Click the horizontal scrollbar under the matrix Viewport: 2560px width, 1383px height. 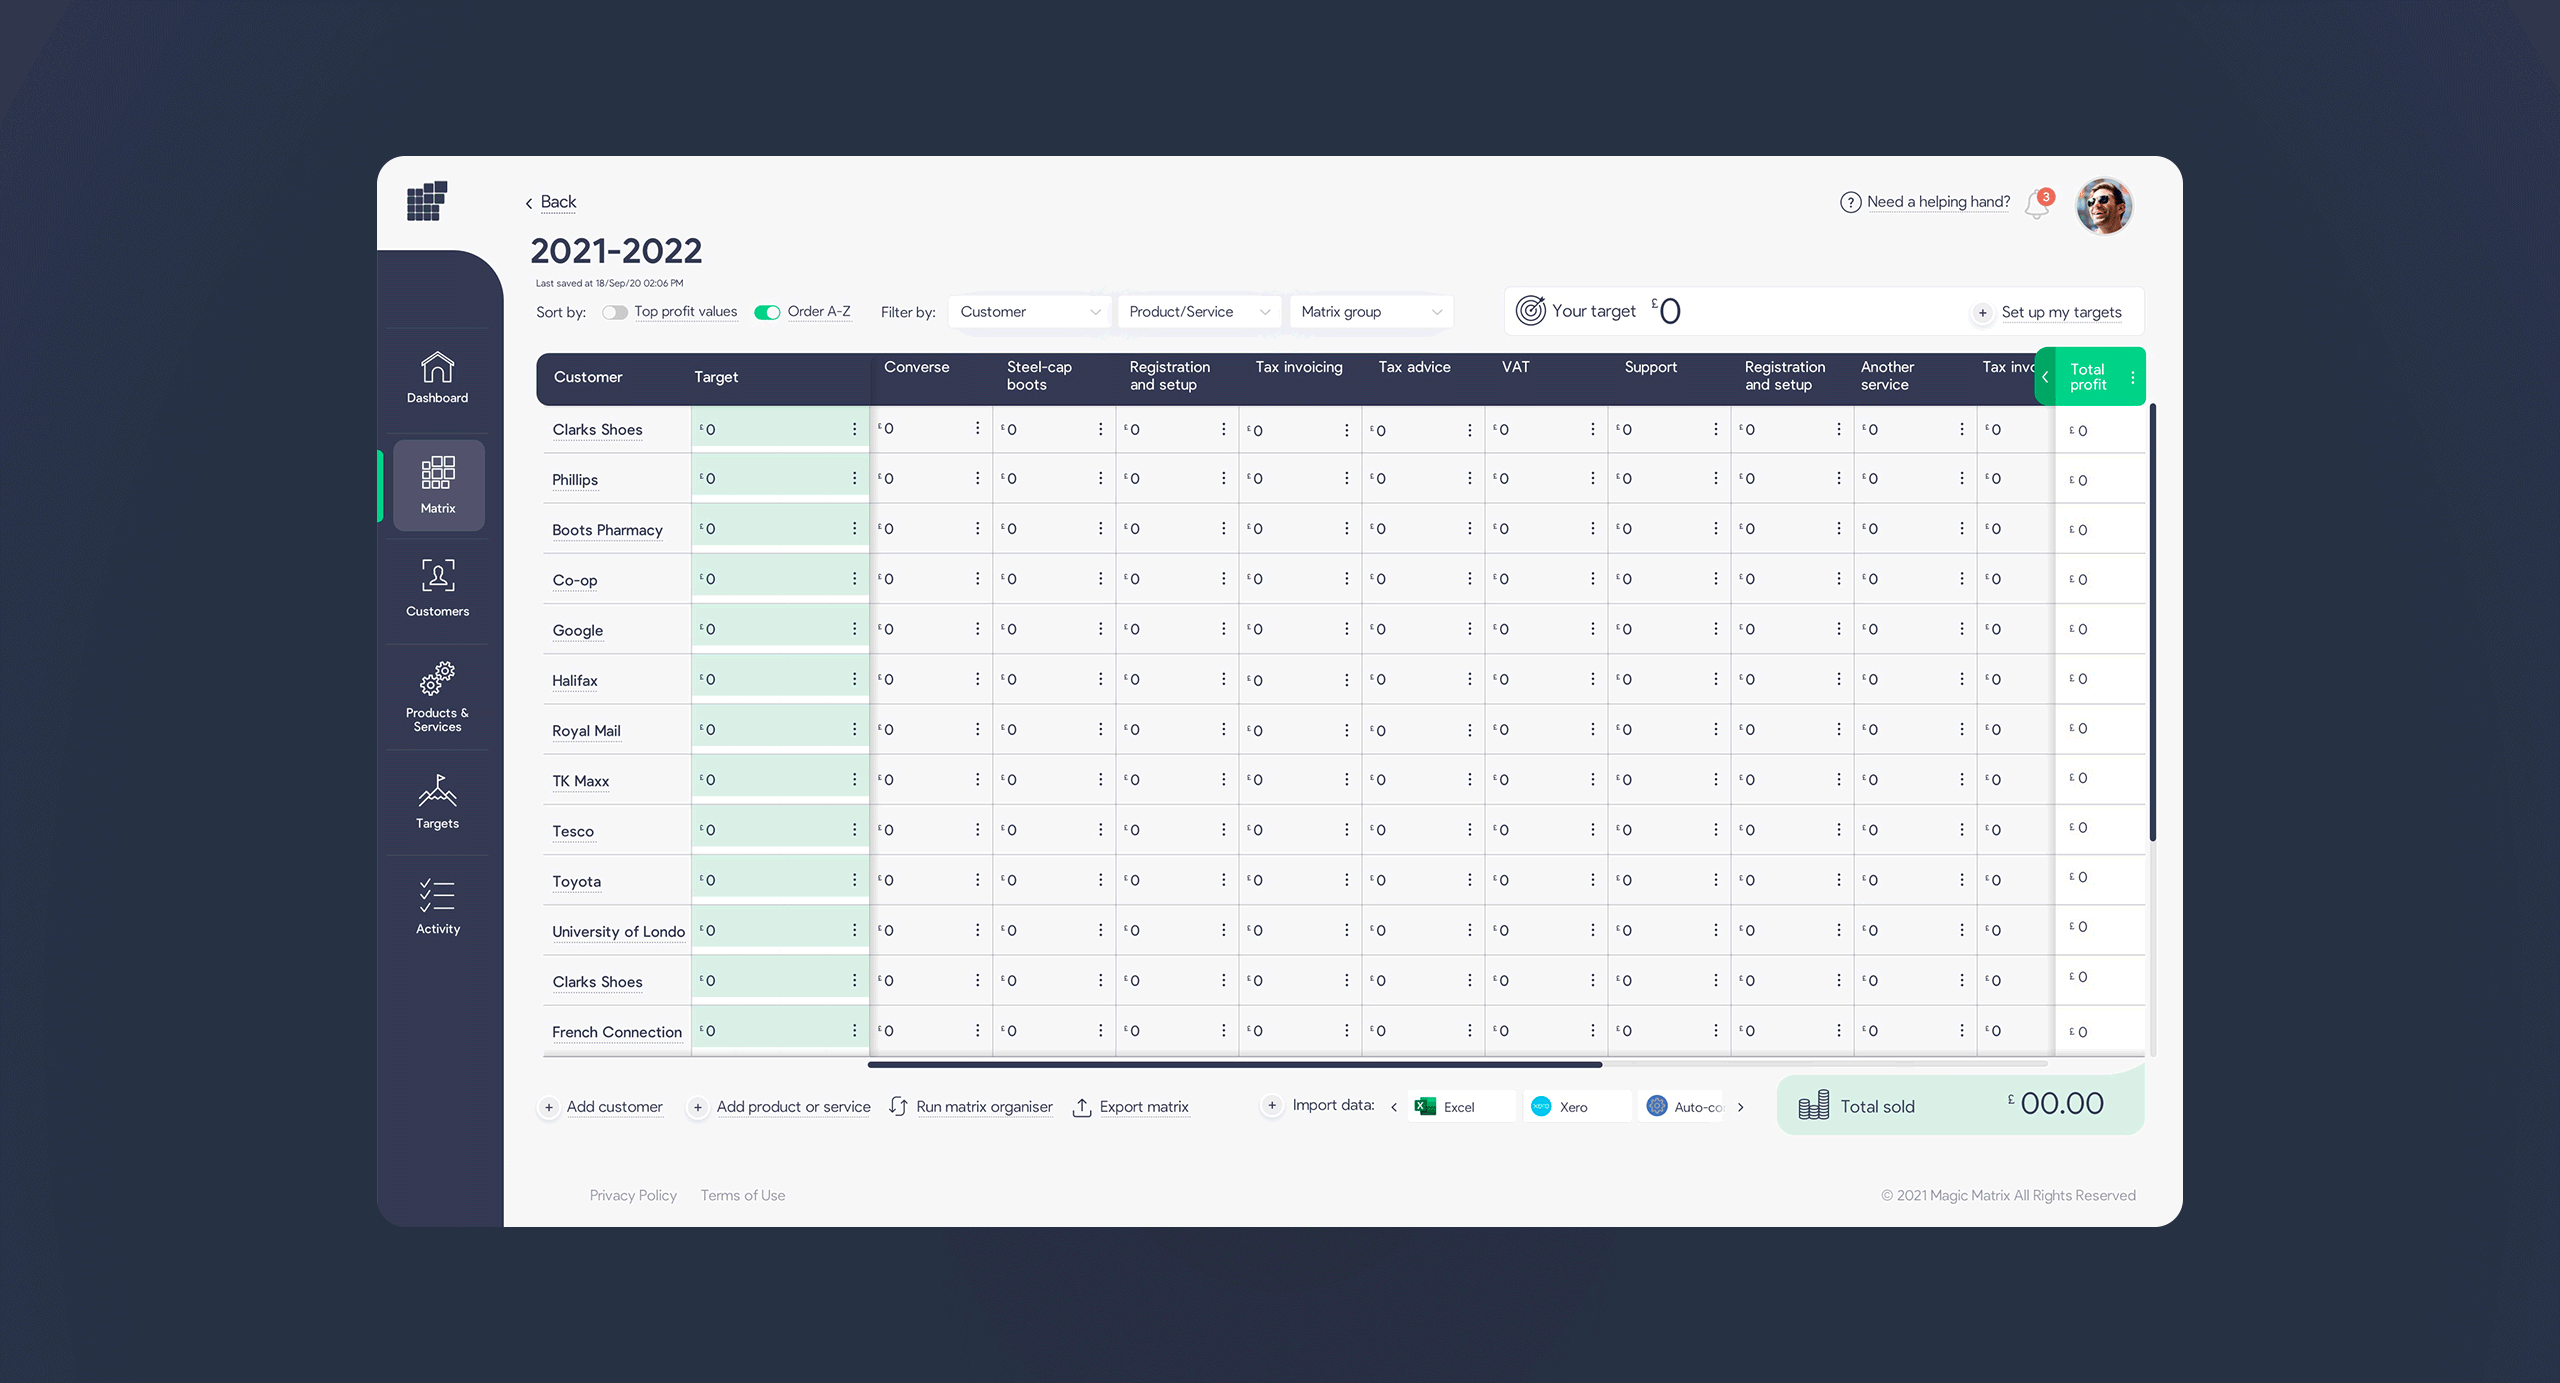pyautogui.click(x=1235, y=1065)
